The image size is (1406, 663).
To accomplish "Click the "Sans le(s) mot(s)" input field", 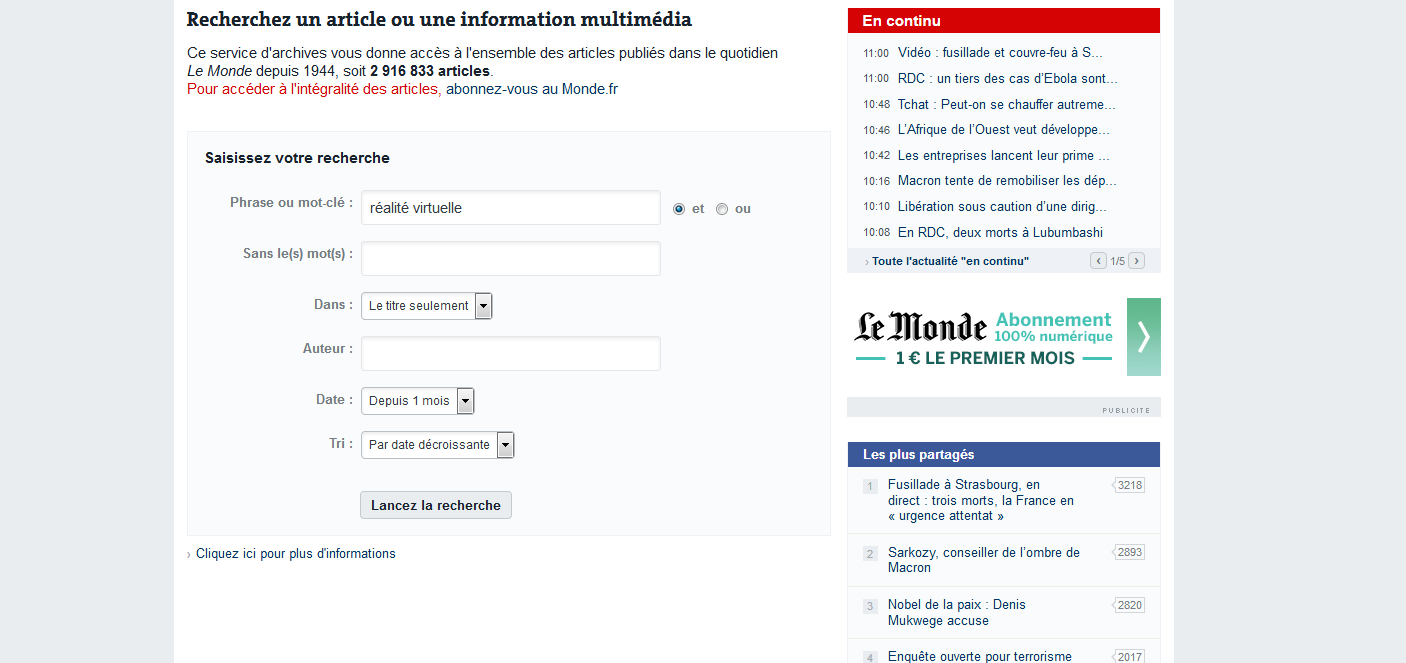I will 510,258.
